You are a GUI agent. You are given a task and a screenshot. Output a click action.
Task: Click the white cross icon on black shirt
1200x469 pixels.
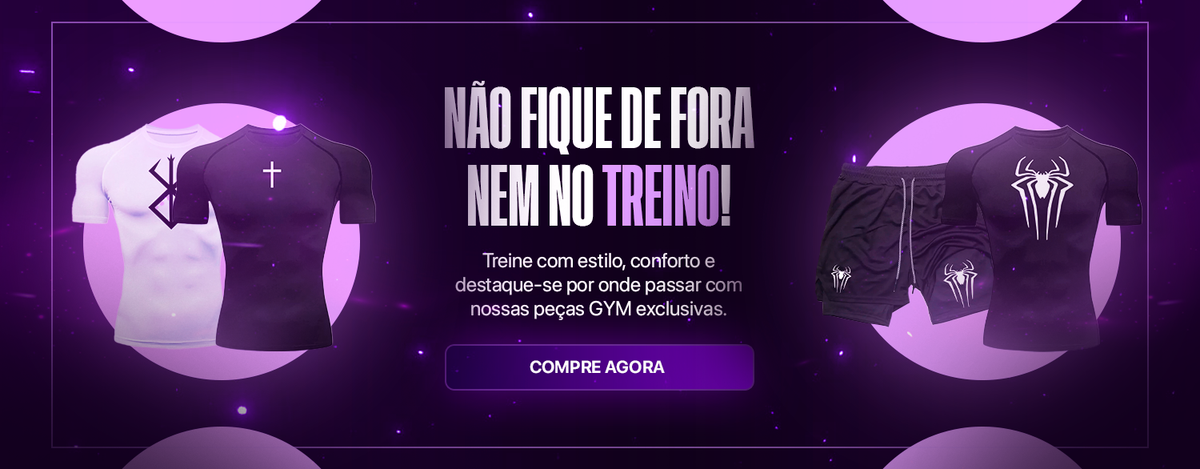[272, 176]
